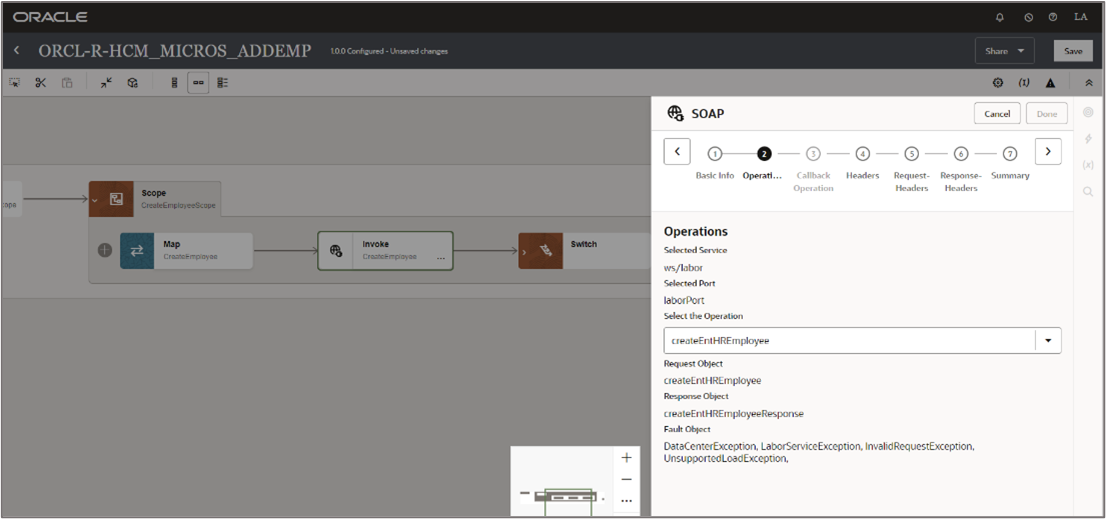This screenshot has width=1106, height=519.
Task: Click the createEntHREmployeeResponse text
Action: (x=734, y=413)
